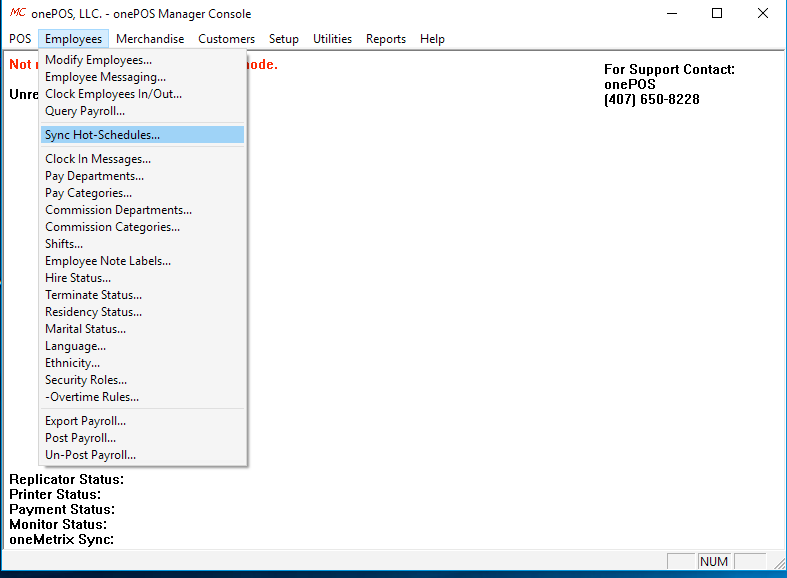The width and height of the screenshot is (787, 578).
Task: Click the support phone number (407) 650-8228
Action: tap(651, 99)
